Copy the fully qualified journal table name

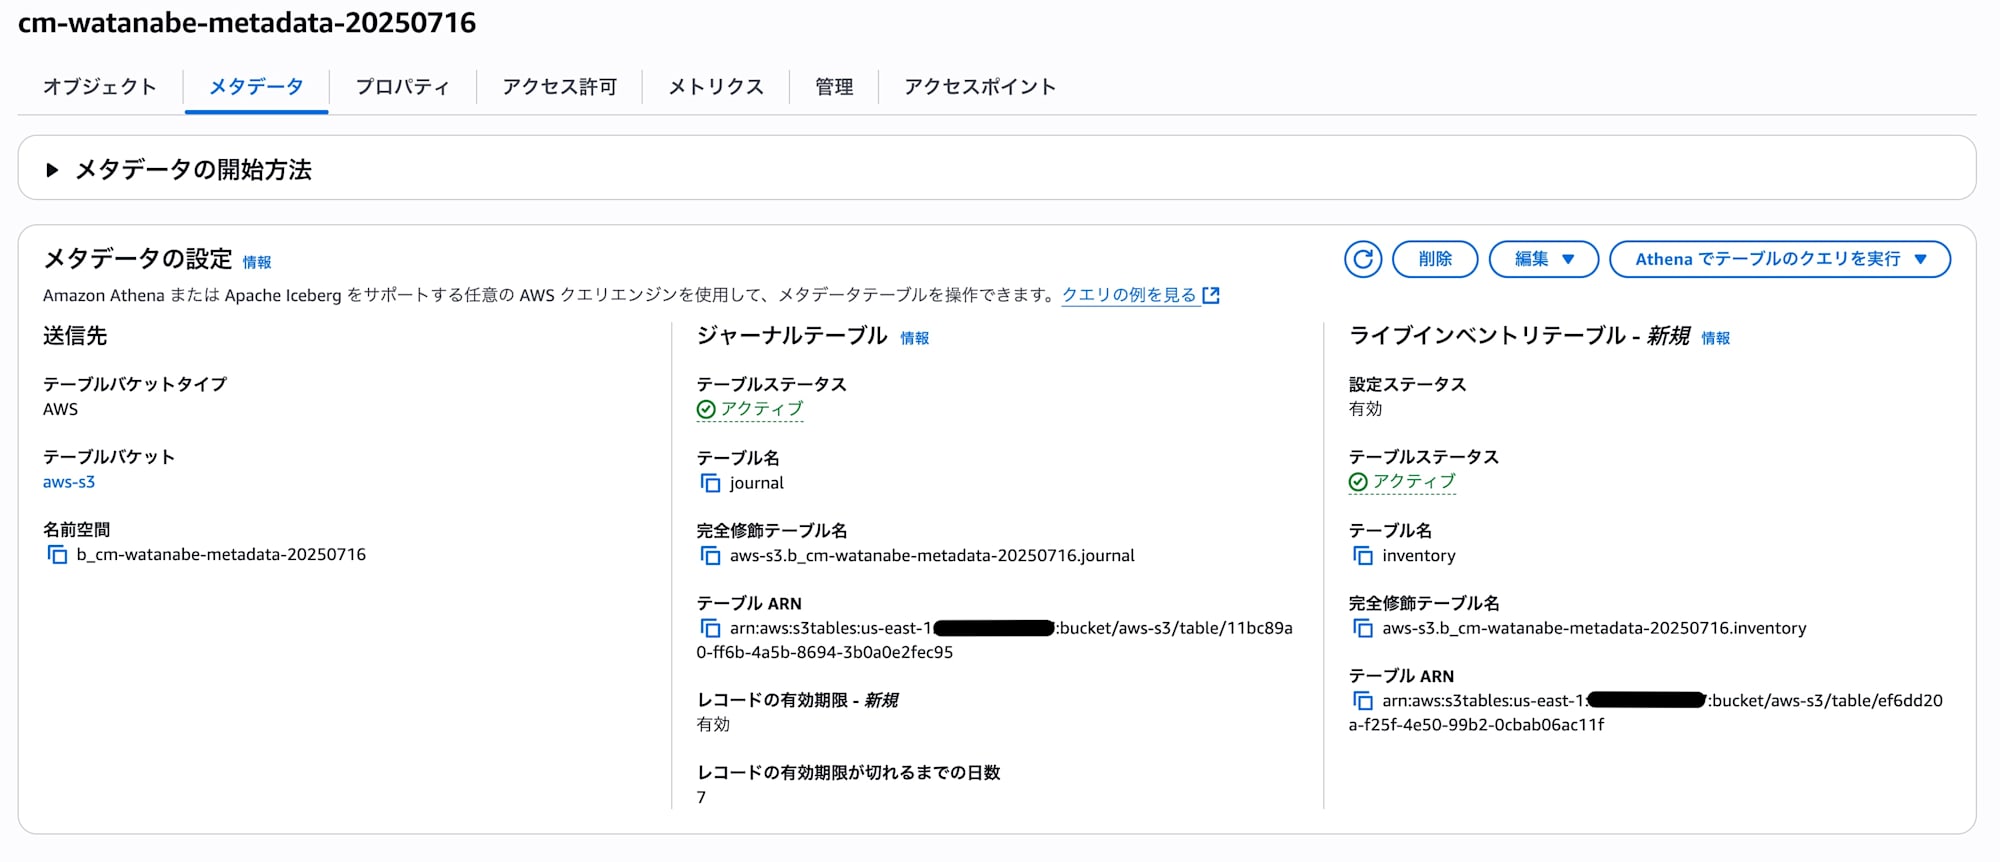(710, 556)
